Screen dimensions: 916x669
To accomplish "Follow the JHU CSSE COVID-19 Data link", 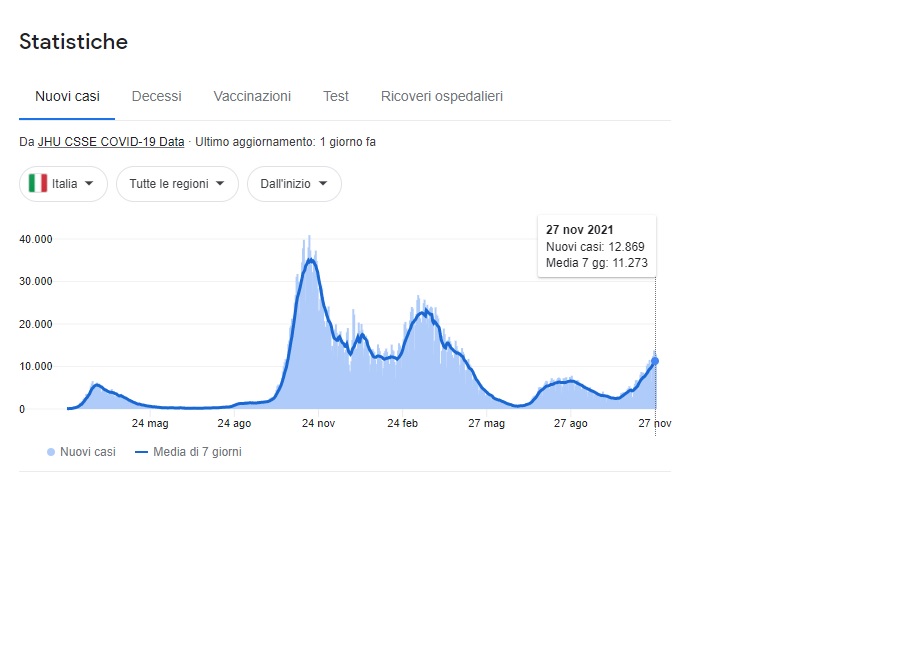I will coord(111,142).
